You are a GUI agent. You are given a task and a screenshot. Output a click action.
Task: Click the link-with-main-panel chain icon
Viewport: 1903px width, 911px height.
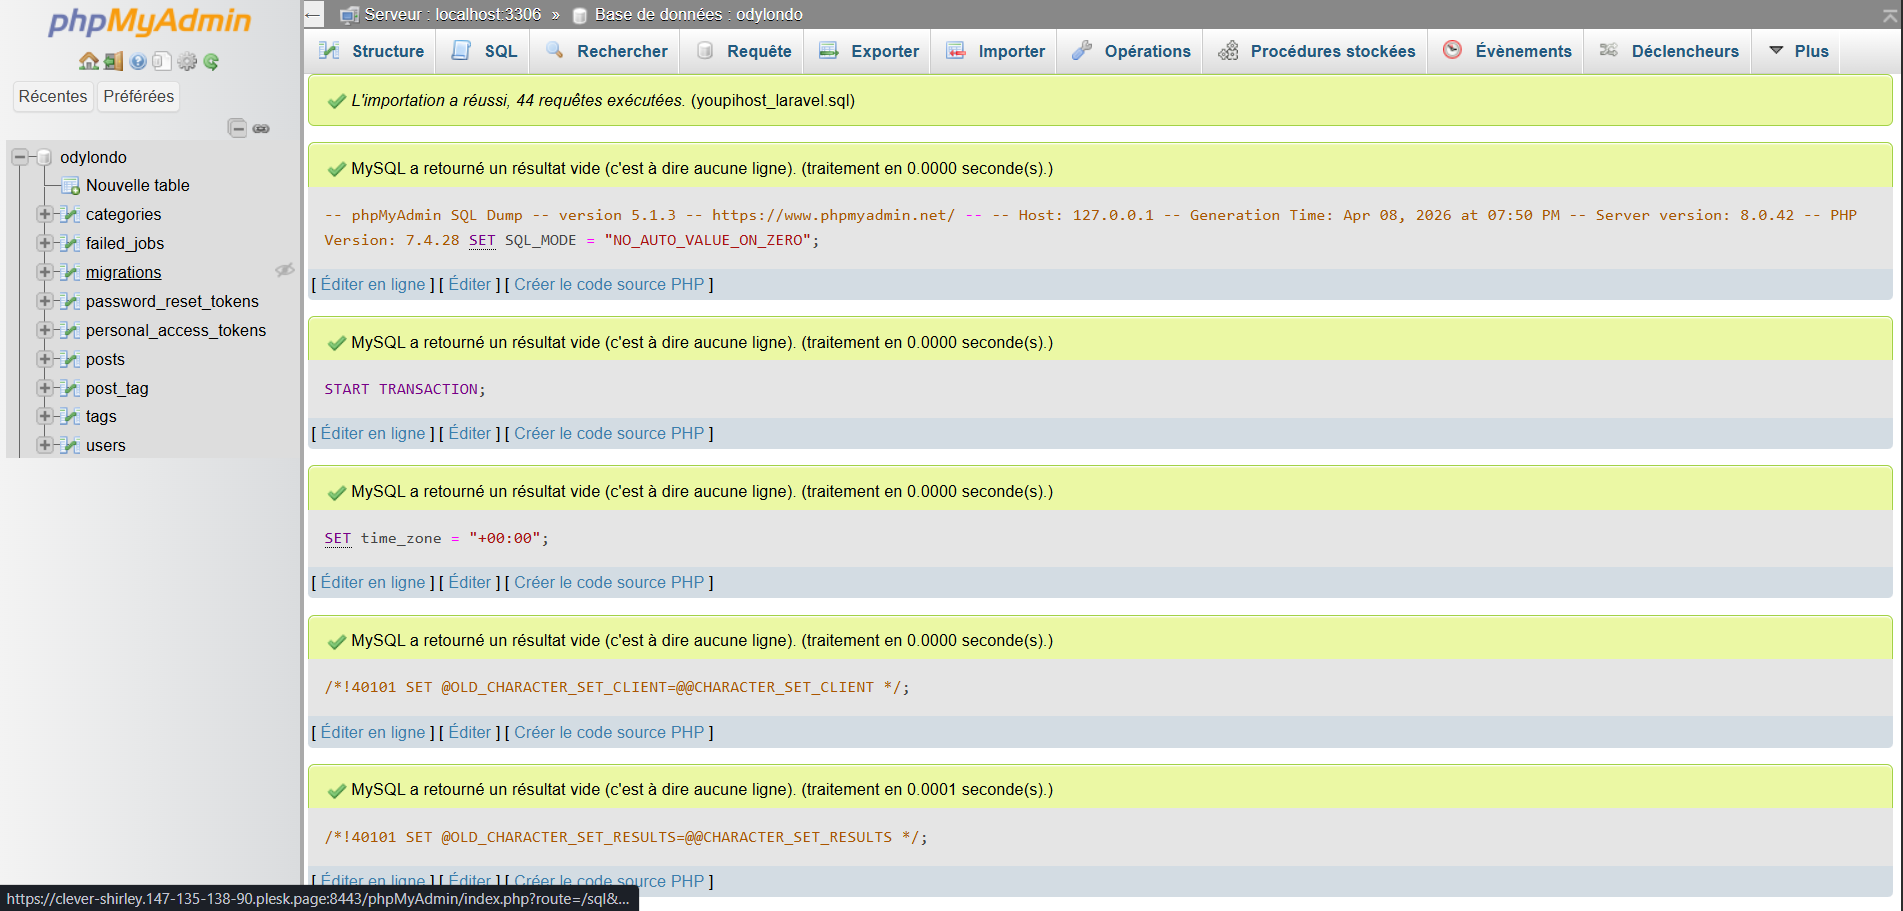pos(261,129)
